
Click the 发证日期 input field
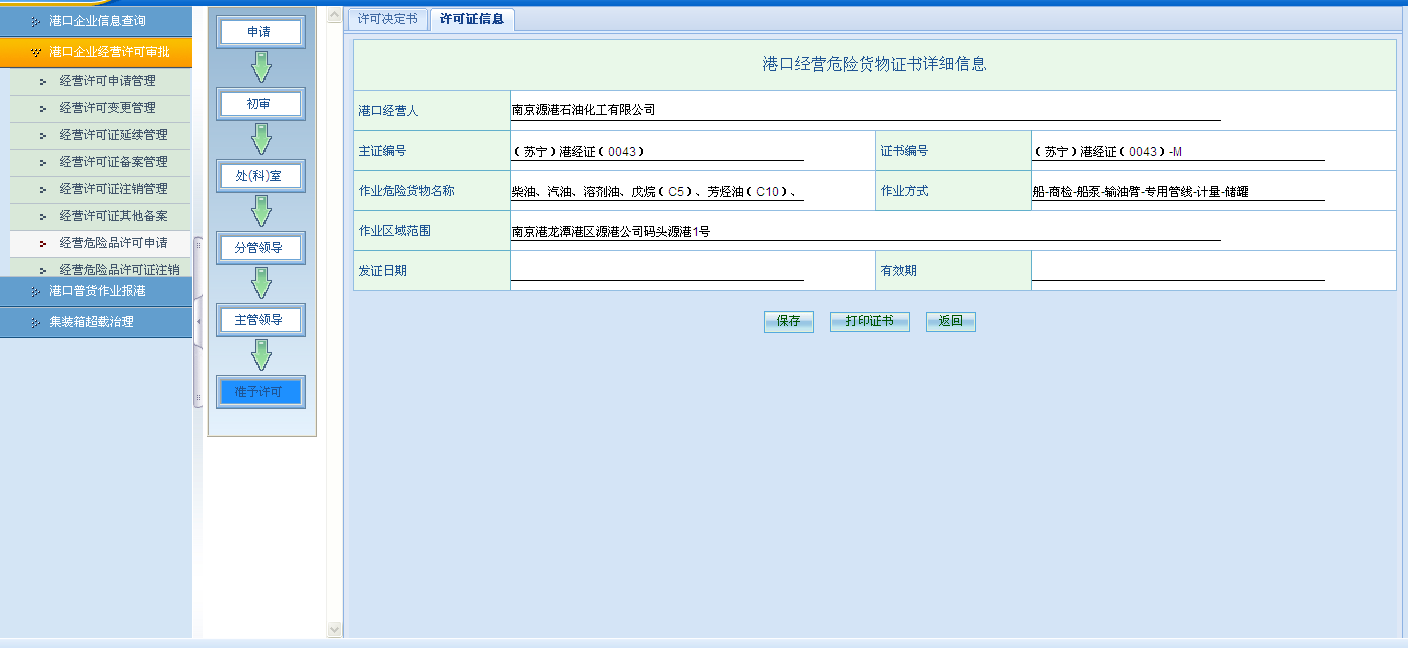(x=657, y=270)
